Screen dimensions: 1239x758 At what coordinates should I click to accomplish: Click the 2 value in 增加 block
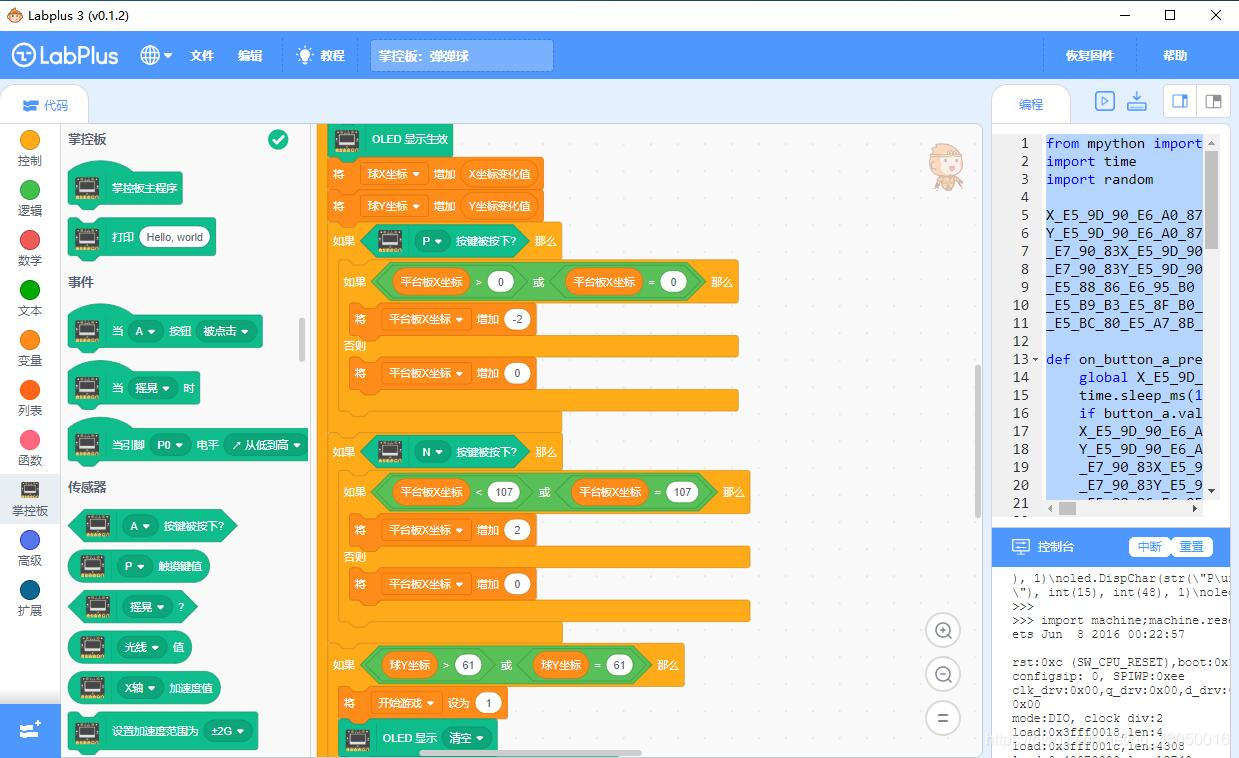coord(517,530)
